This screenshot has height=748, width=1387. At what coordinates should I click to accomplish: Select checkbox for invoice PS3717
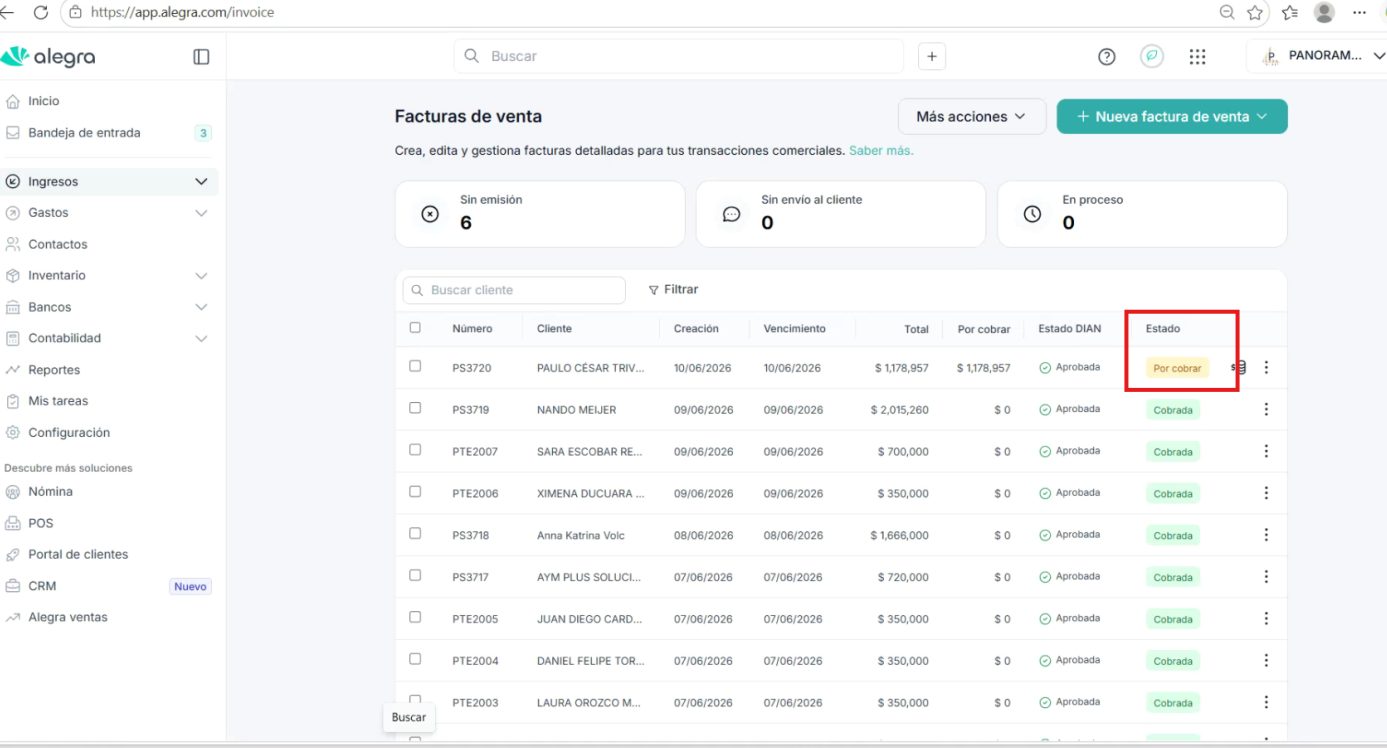point(415,576)
